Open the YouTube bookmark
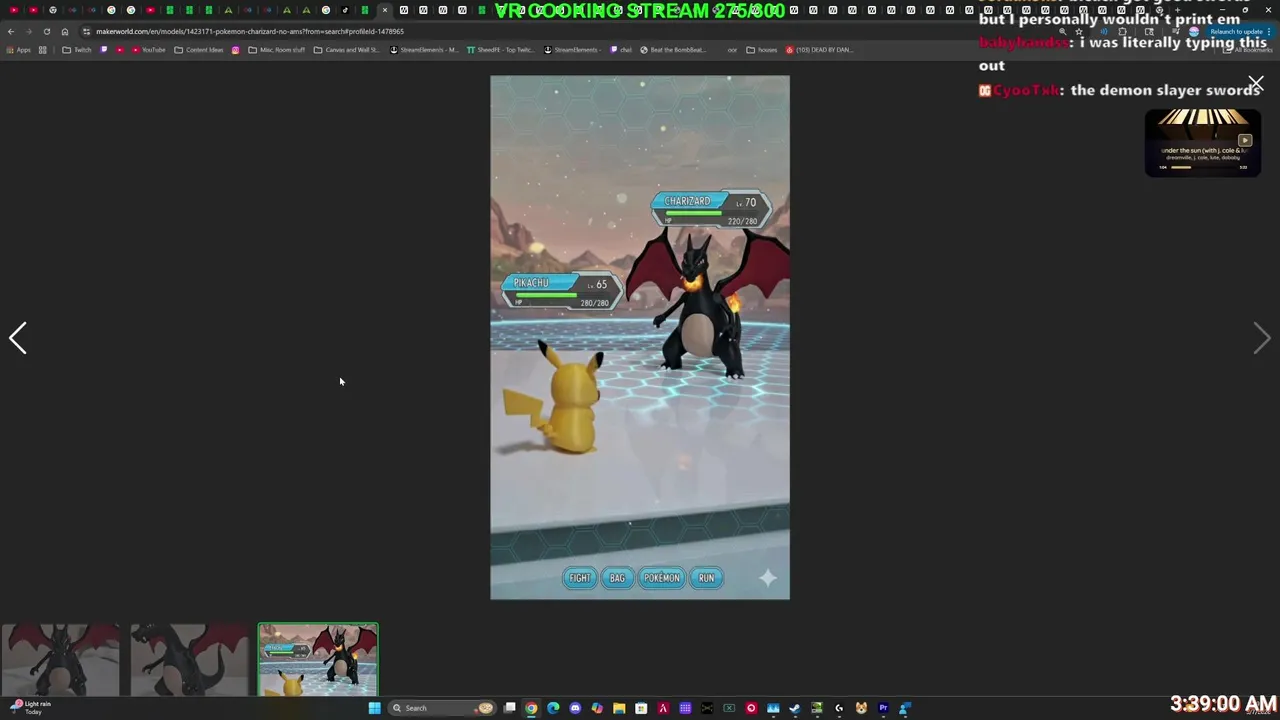Image resolution: width=1280 pixels, height=720 pixels. 148,49
